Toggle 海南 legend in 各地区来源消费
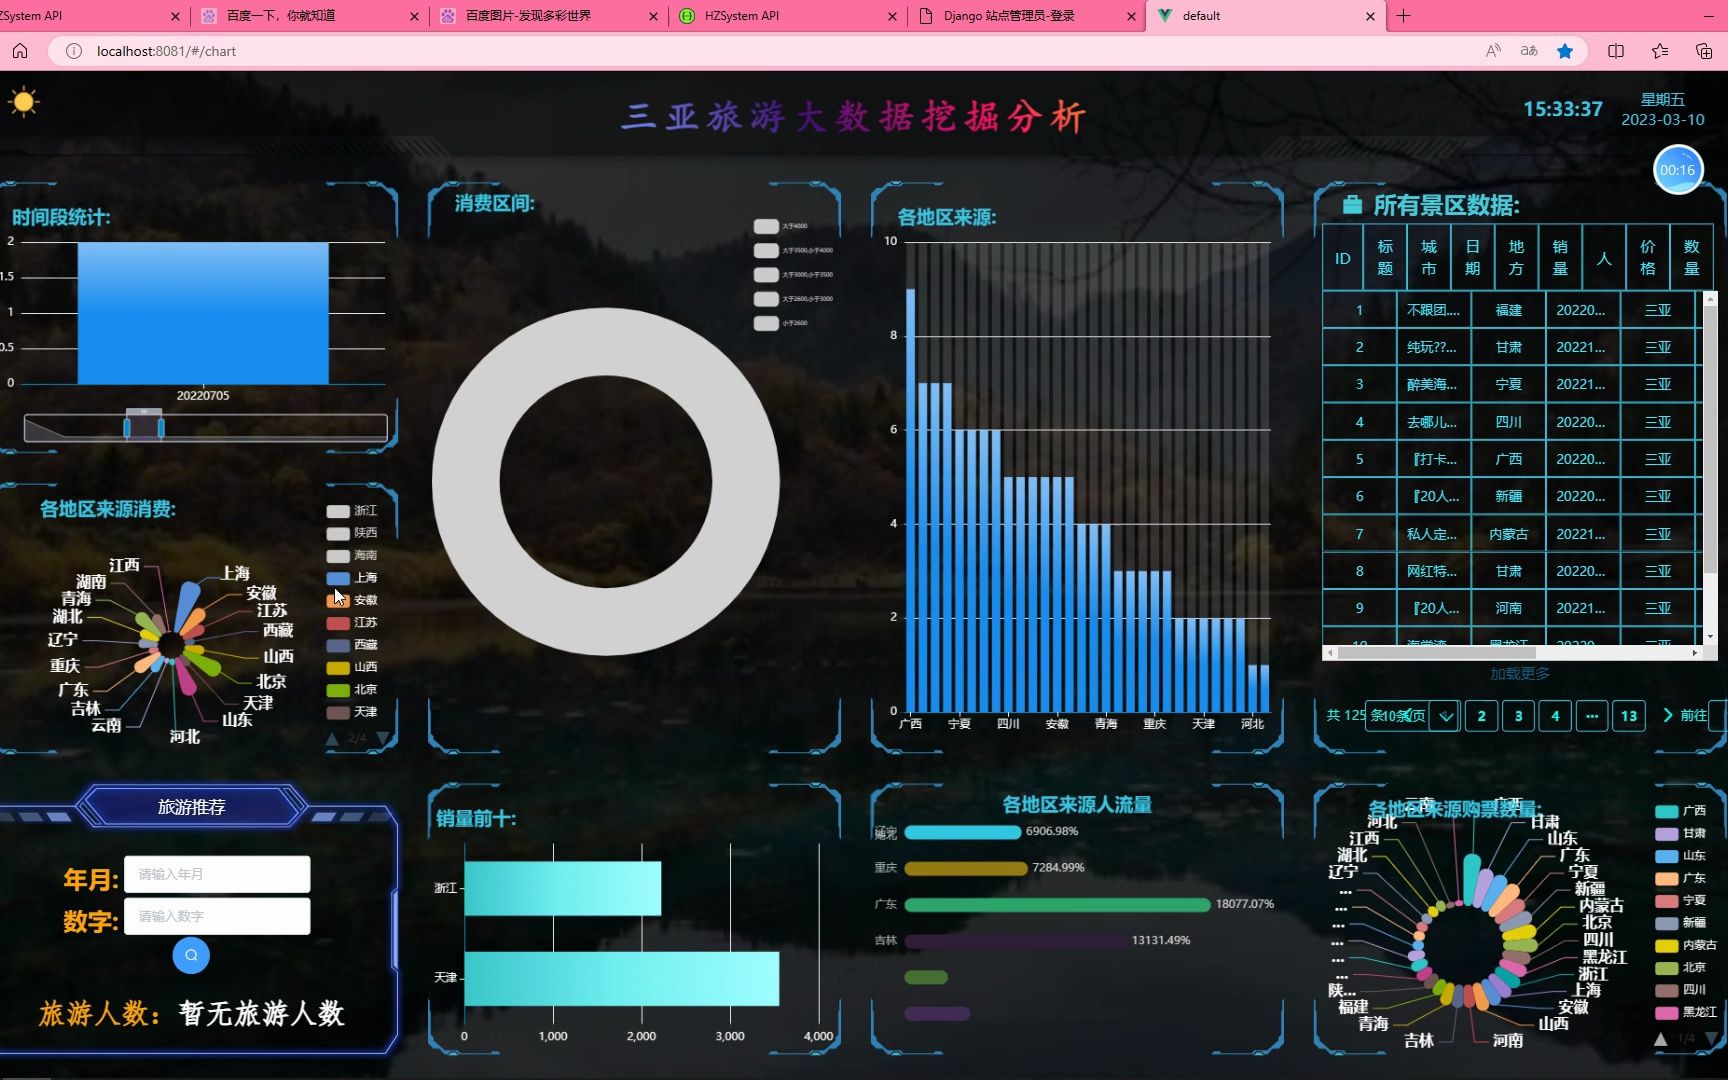The image size is (1728, 1080). [352, 555]
